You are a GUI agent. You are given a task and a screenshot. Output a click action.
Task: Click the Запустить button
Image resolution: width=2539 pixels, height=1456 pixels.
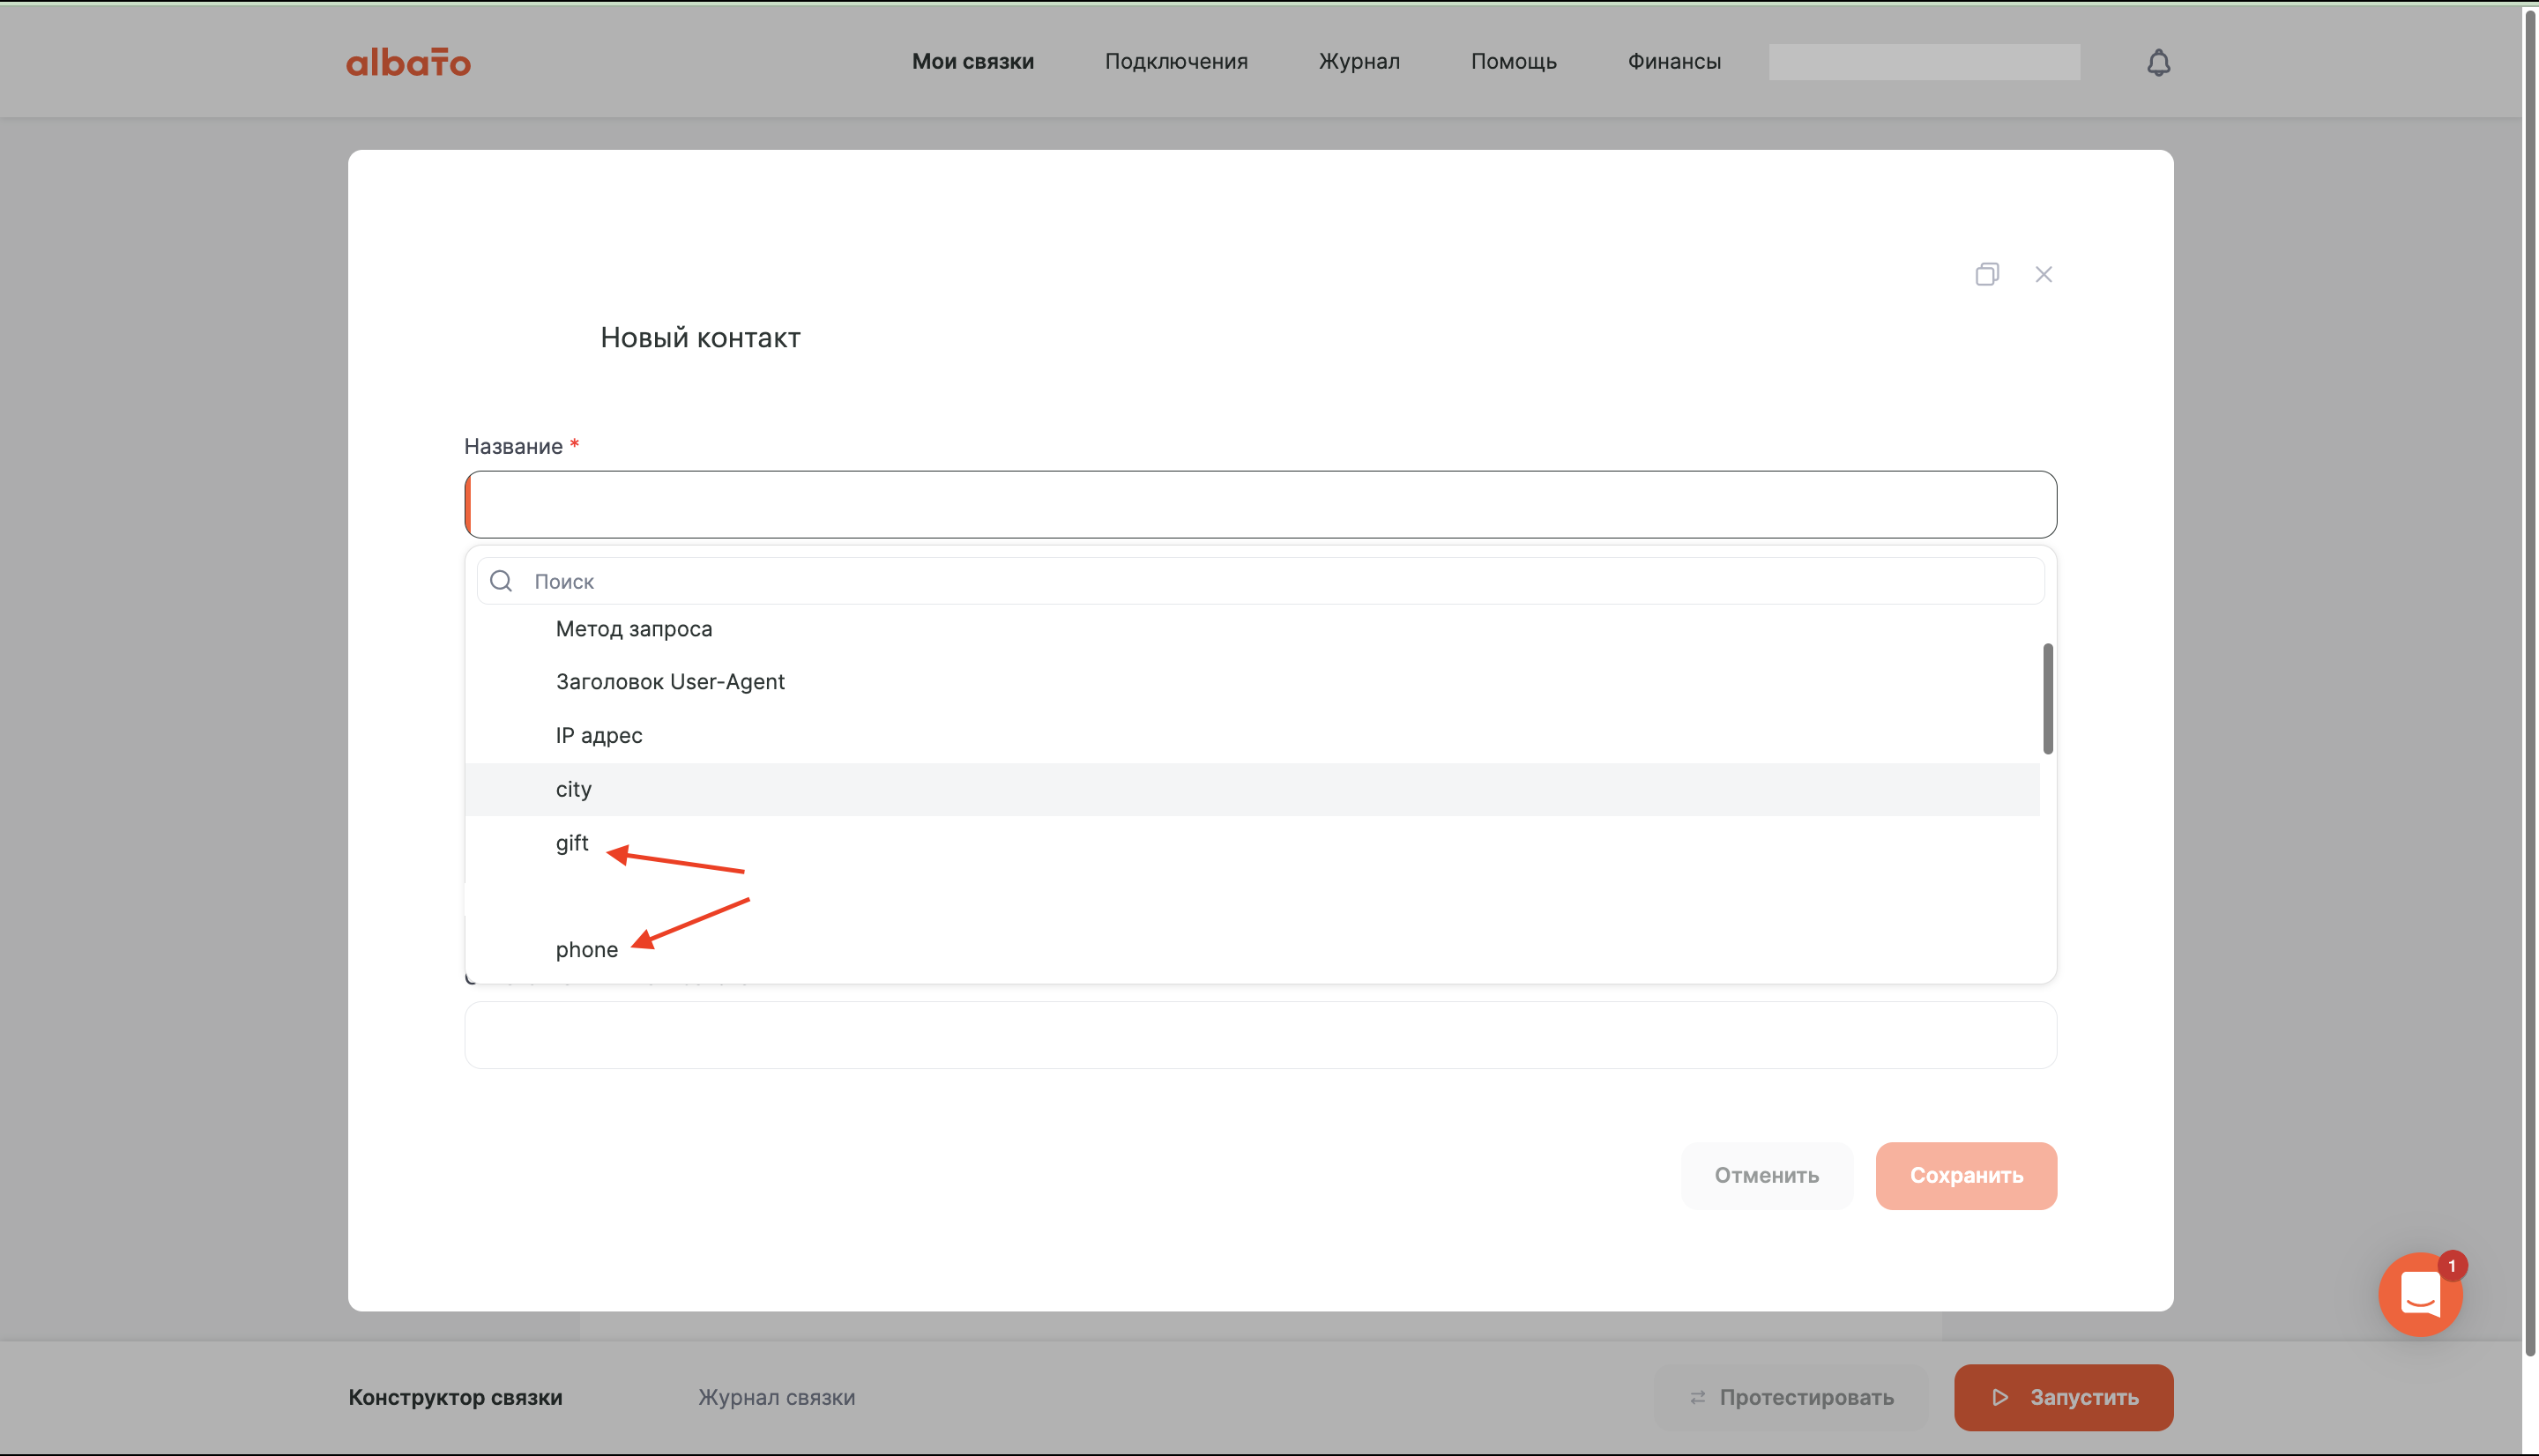pyautogui.click(x=2063, y=1397)
